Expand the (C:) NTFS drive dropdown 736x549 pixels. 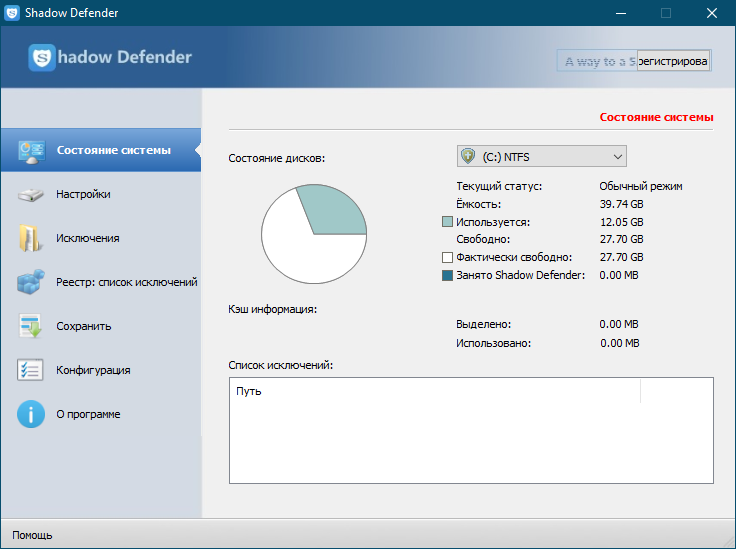point(542,156)
